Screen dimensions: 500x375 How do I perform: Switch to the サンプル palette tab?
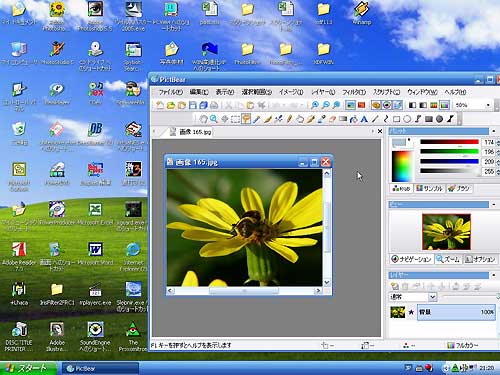(429, 188)
